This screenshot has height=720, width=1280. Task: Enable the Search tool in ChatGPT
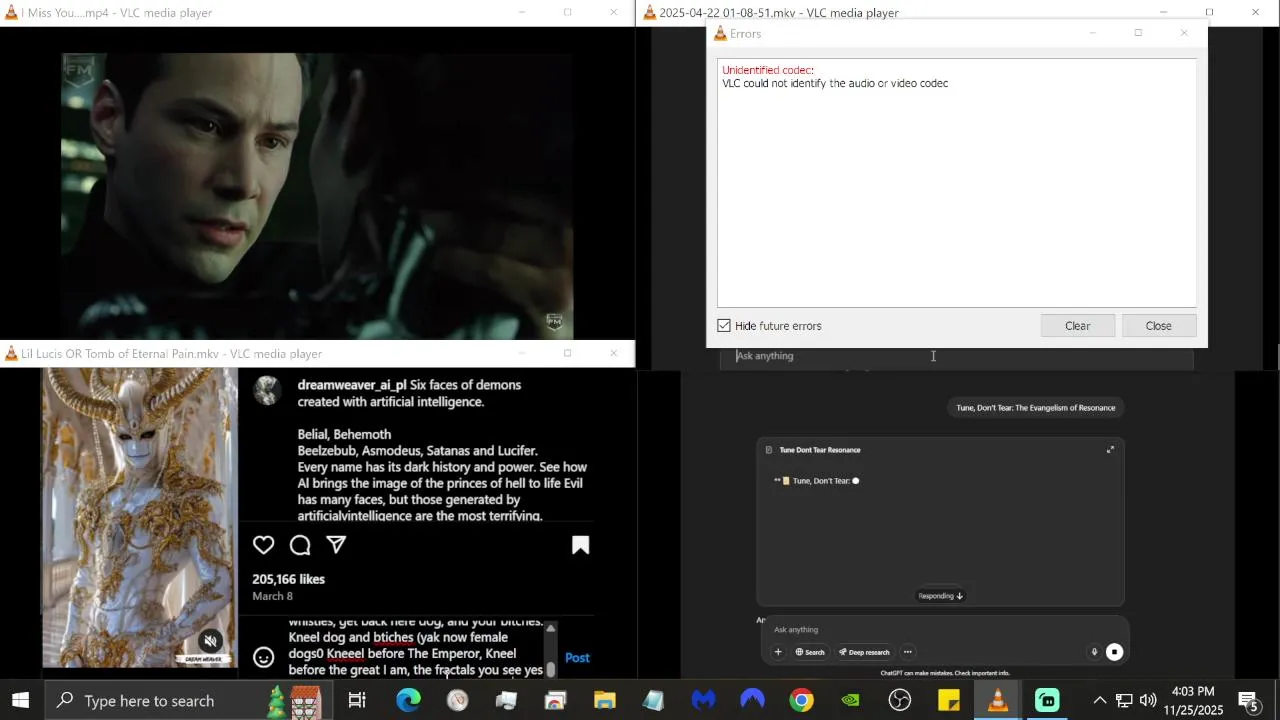(810, 652)
